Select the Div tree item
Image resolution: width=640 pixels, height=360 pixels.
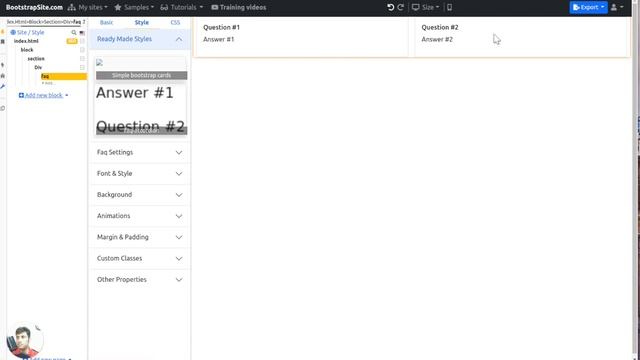[38, 67]
